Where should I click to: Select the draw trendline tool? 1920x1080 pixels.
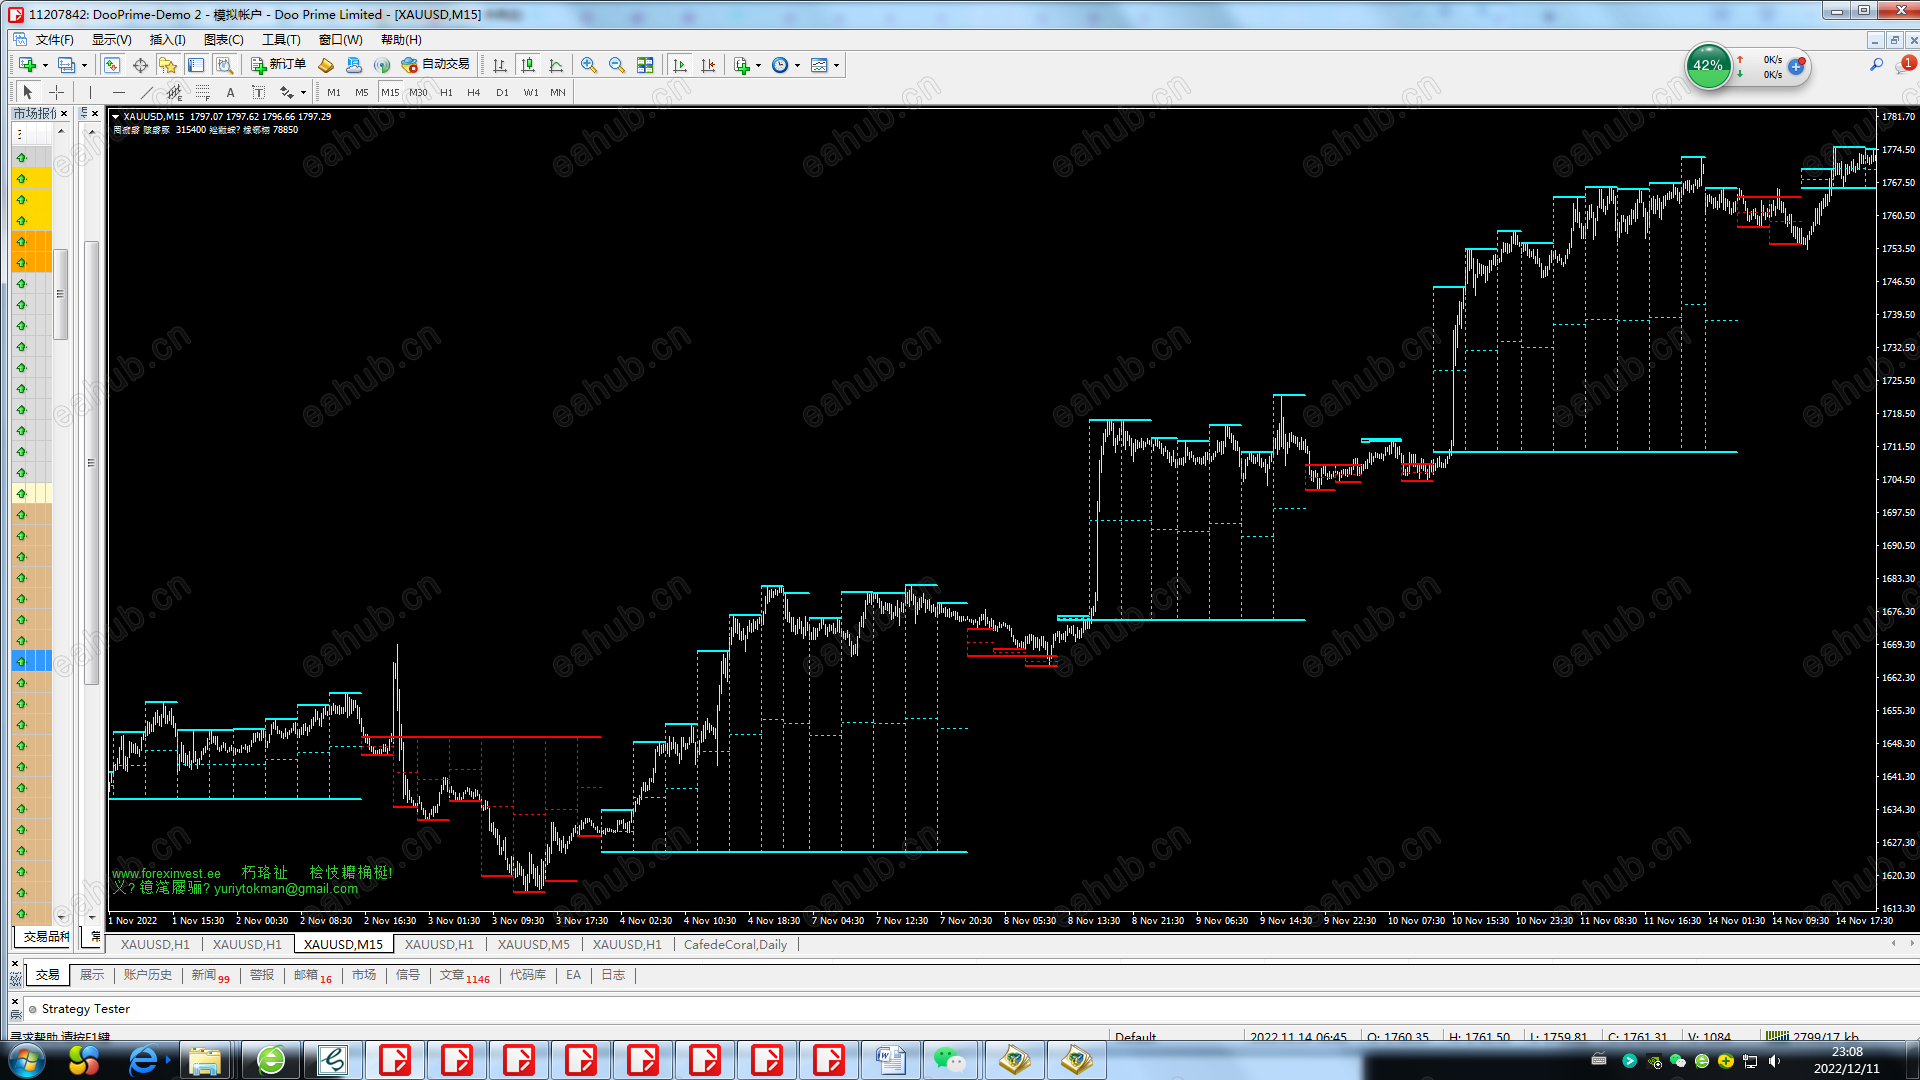point(146,92)
